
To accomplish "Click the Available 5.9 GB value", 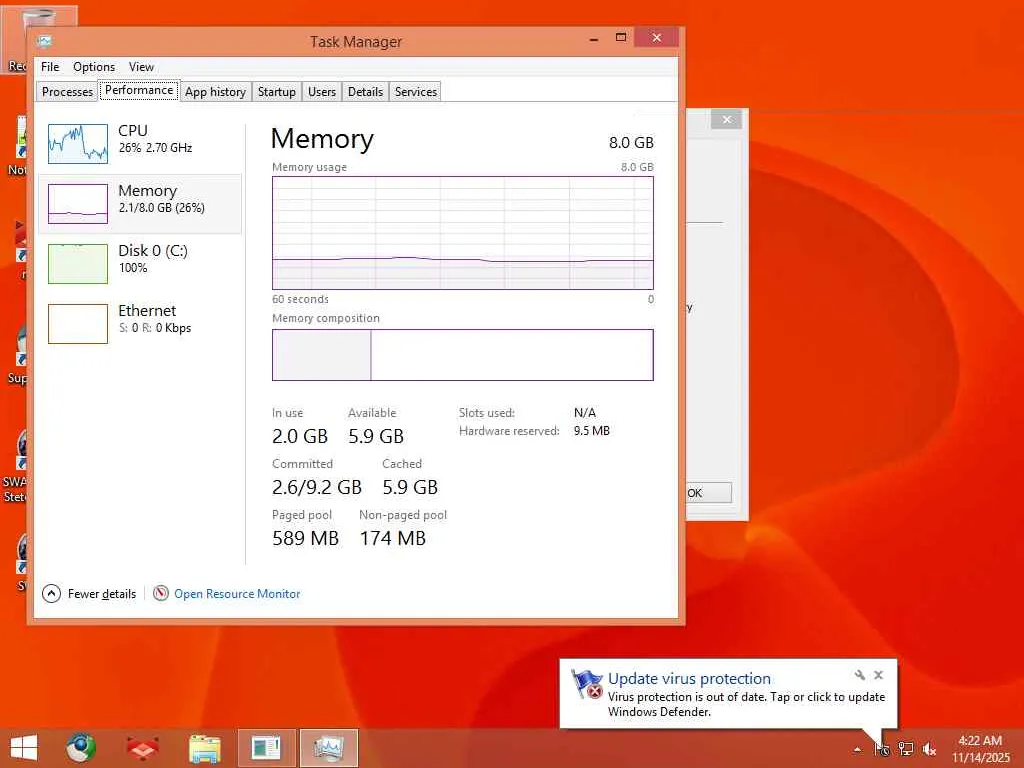I will (x=376, y=436).
